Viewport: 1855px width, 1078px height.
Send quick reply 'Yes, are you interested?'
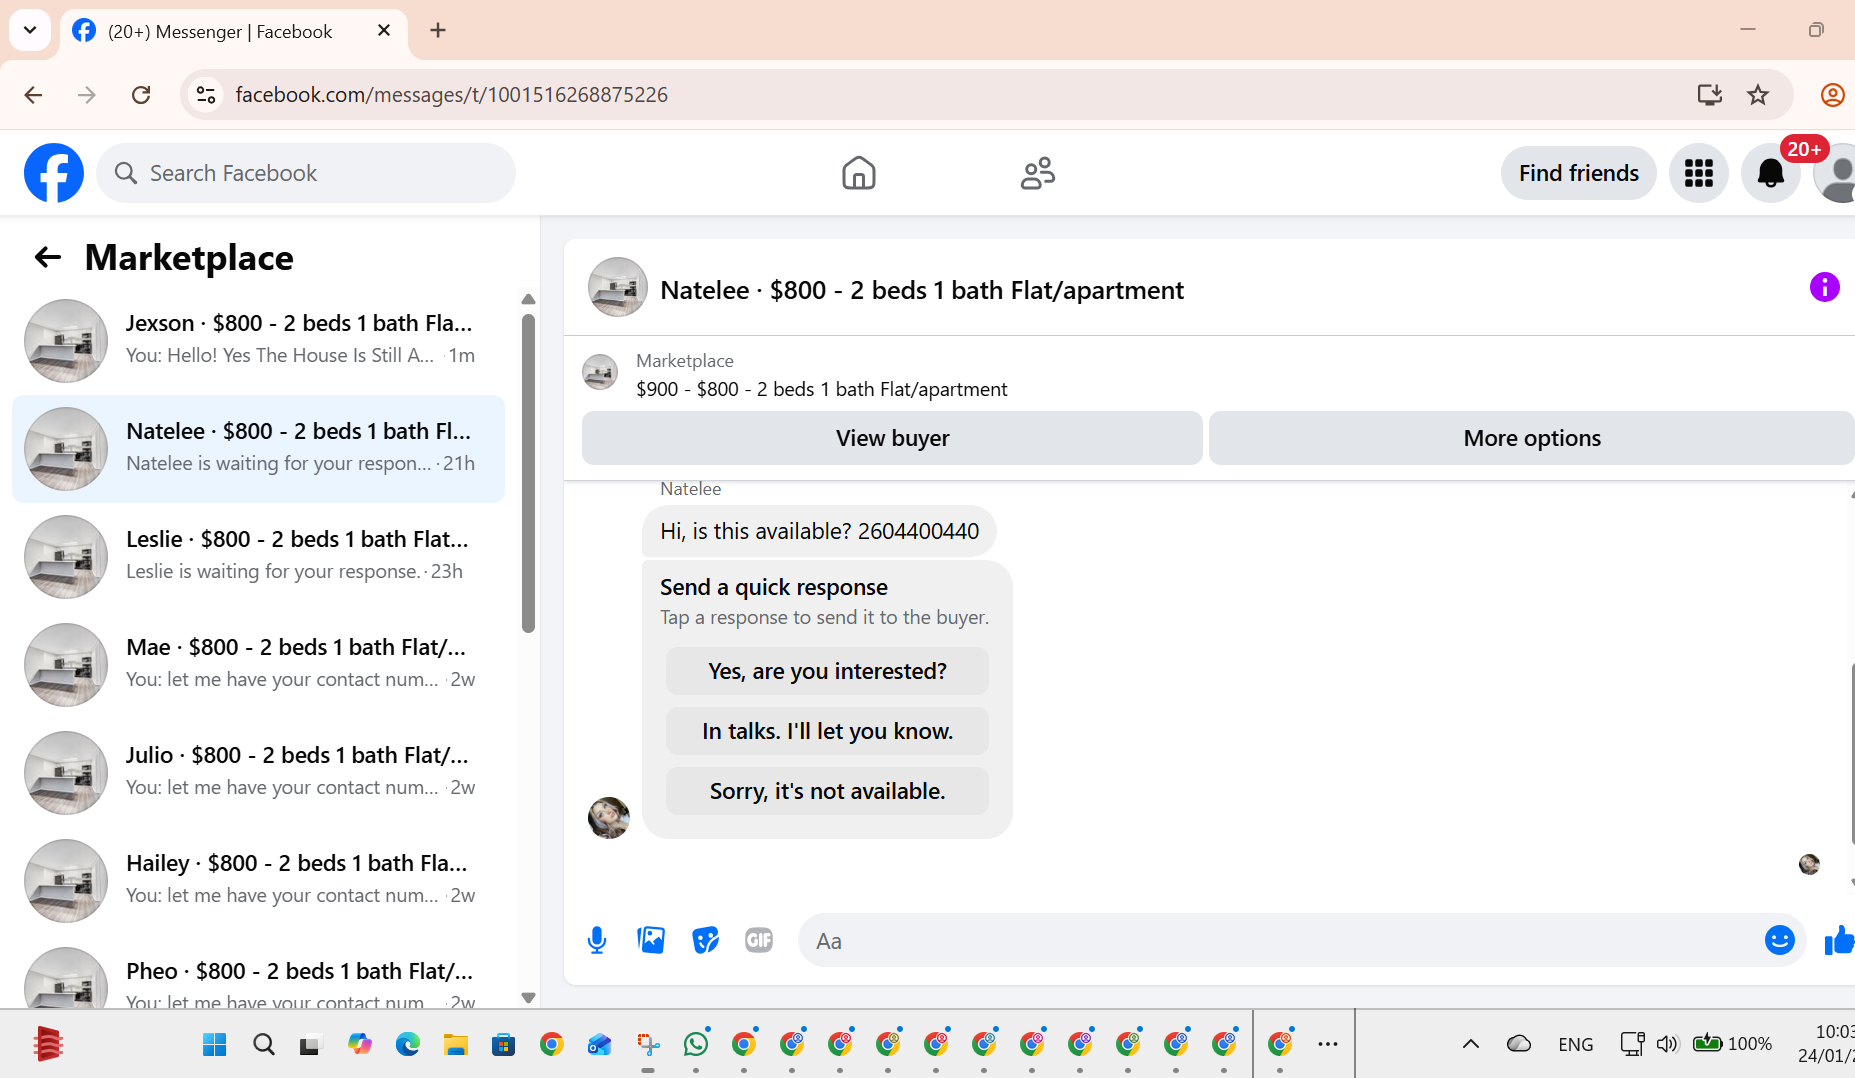(x=827, y=671)
